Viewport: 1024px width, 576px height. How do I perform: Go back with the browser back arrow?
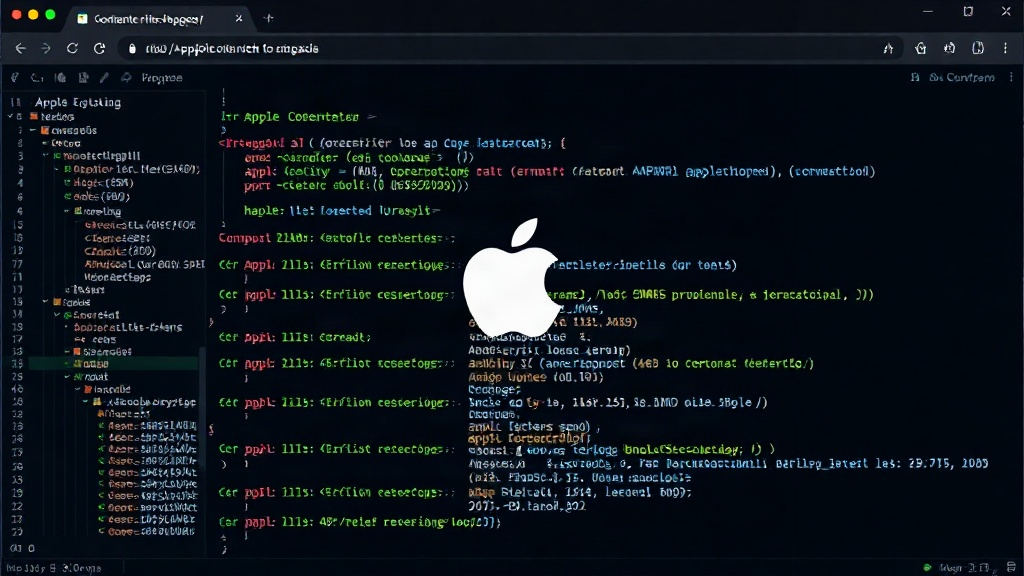click(21, 48)
